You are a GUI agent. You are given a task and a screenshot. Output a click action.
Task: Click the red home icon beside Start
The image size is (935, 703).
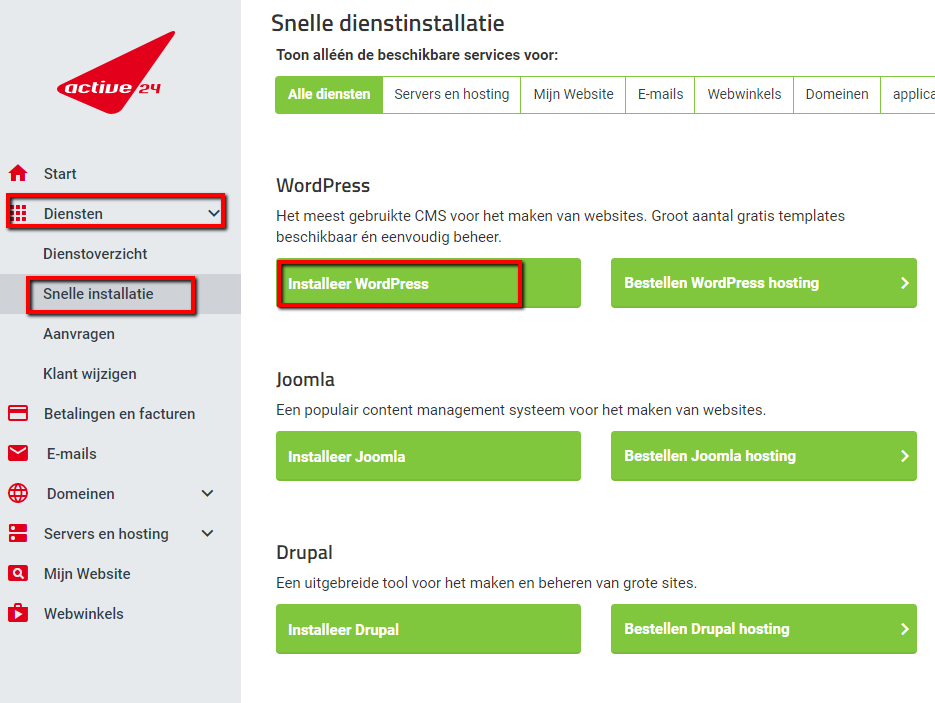pyautogui.click(x=18, y=174)
